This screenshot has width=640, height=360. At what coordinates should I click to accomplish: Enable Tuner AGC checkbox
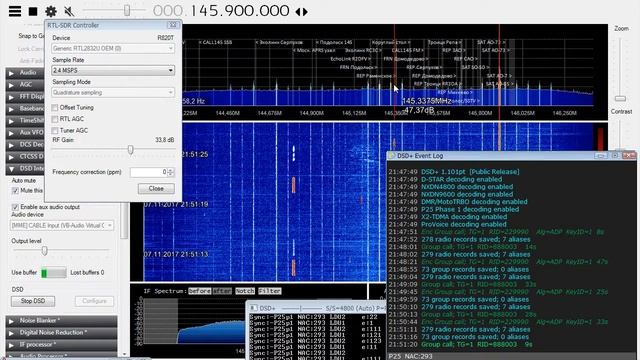(x=55, y=131)
